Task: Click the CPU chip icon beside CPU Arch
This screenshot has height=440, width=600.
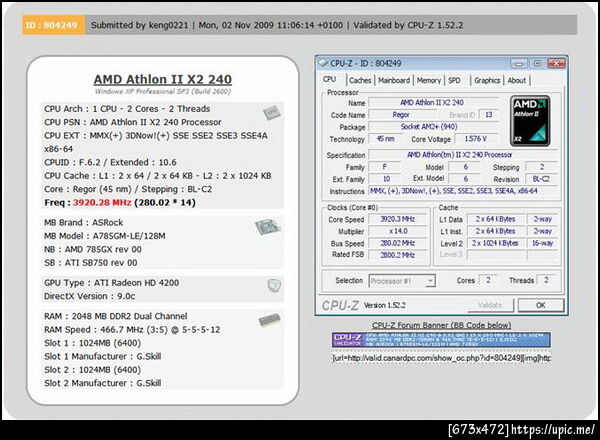Action: [x=272, y=112]
